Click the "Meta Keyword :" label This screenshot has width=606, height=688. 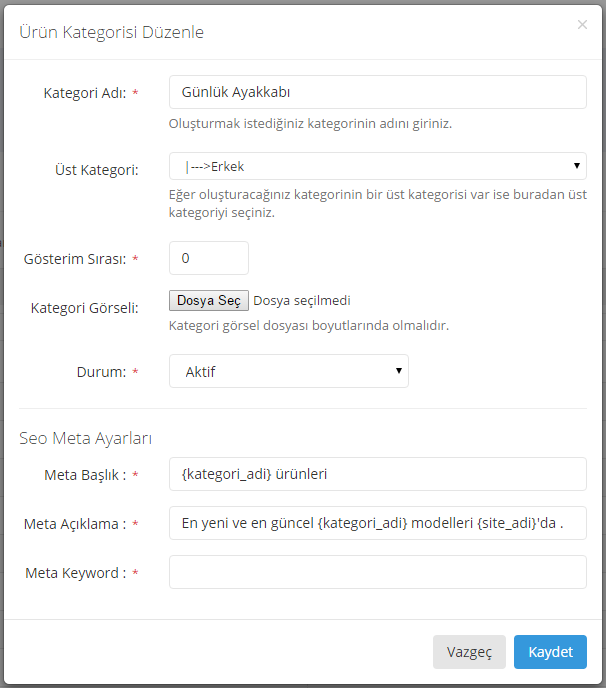point(76,573)
